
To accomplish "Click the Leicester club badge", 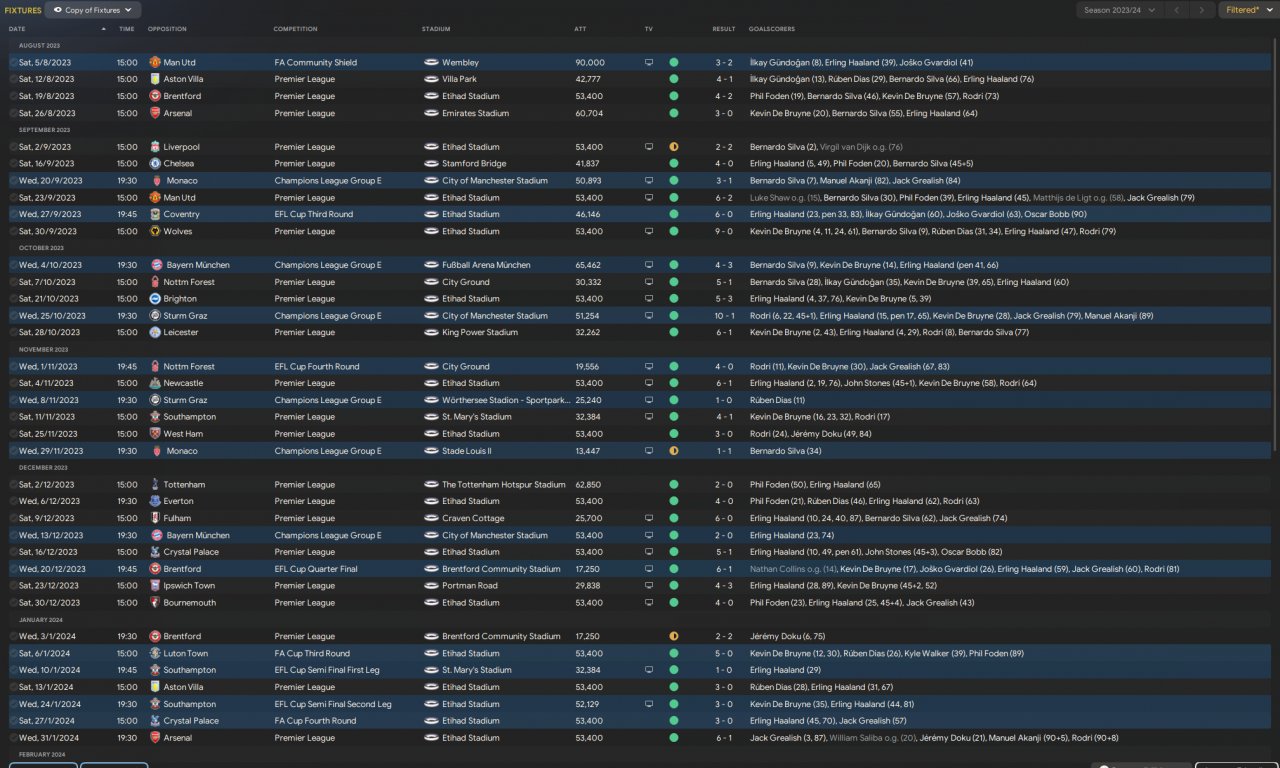I will pyautogui.click(x=155, y=332).
